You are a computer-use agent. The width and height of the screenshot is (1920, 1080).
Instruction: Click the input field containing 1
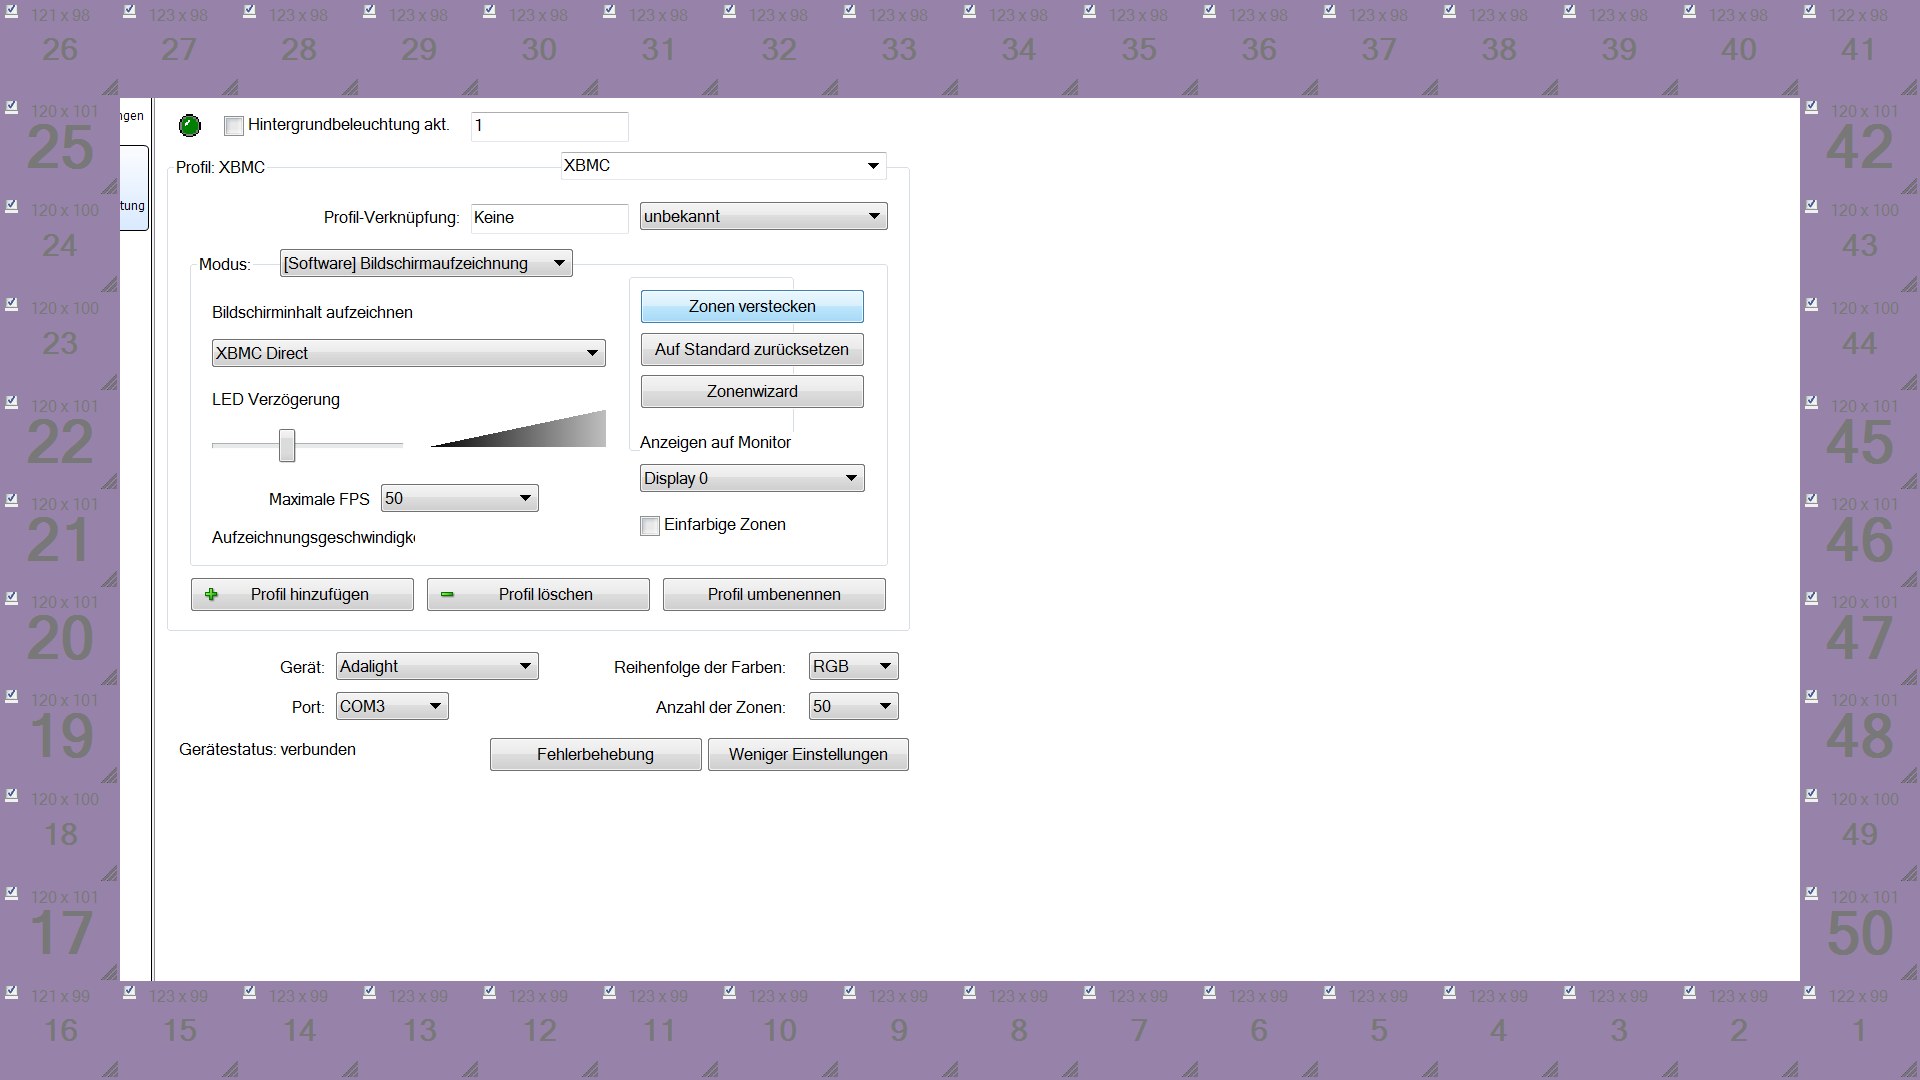tap(549, 126)
